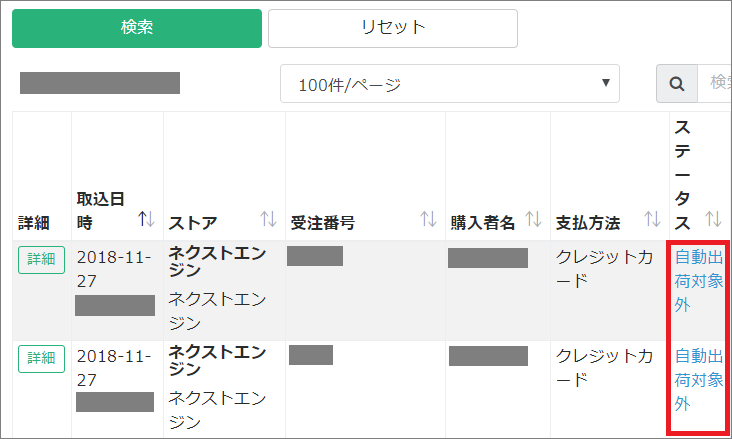Click the 取込日時 column header
The width and height of the screenshot is (732, 439).
[x=100, y=210]
